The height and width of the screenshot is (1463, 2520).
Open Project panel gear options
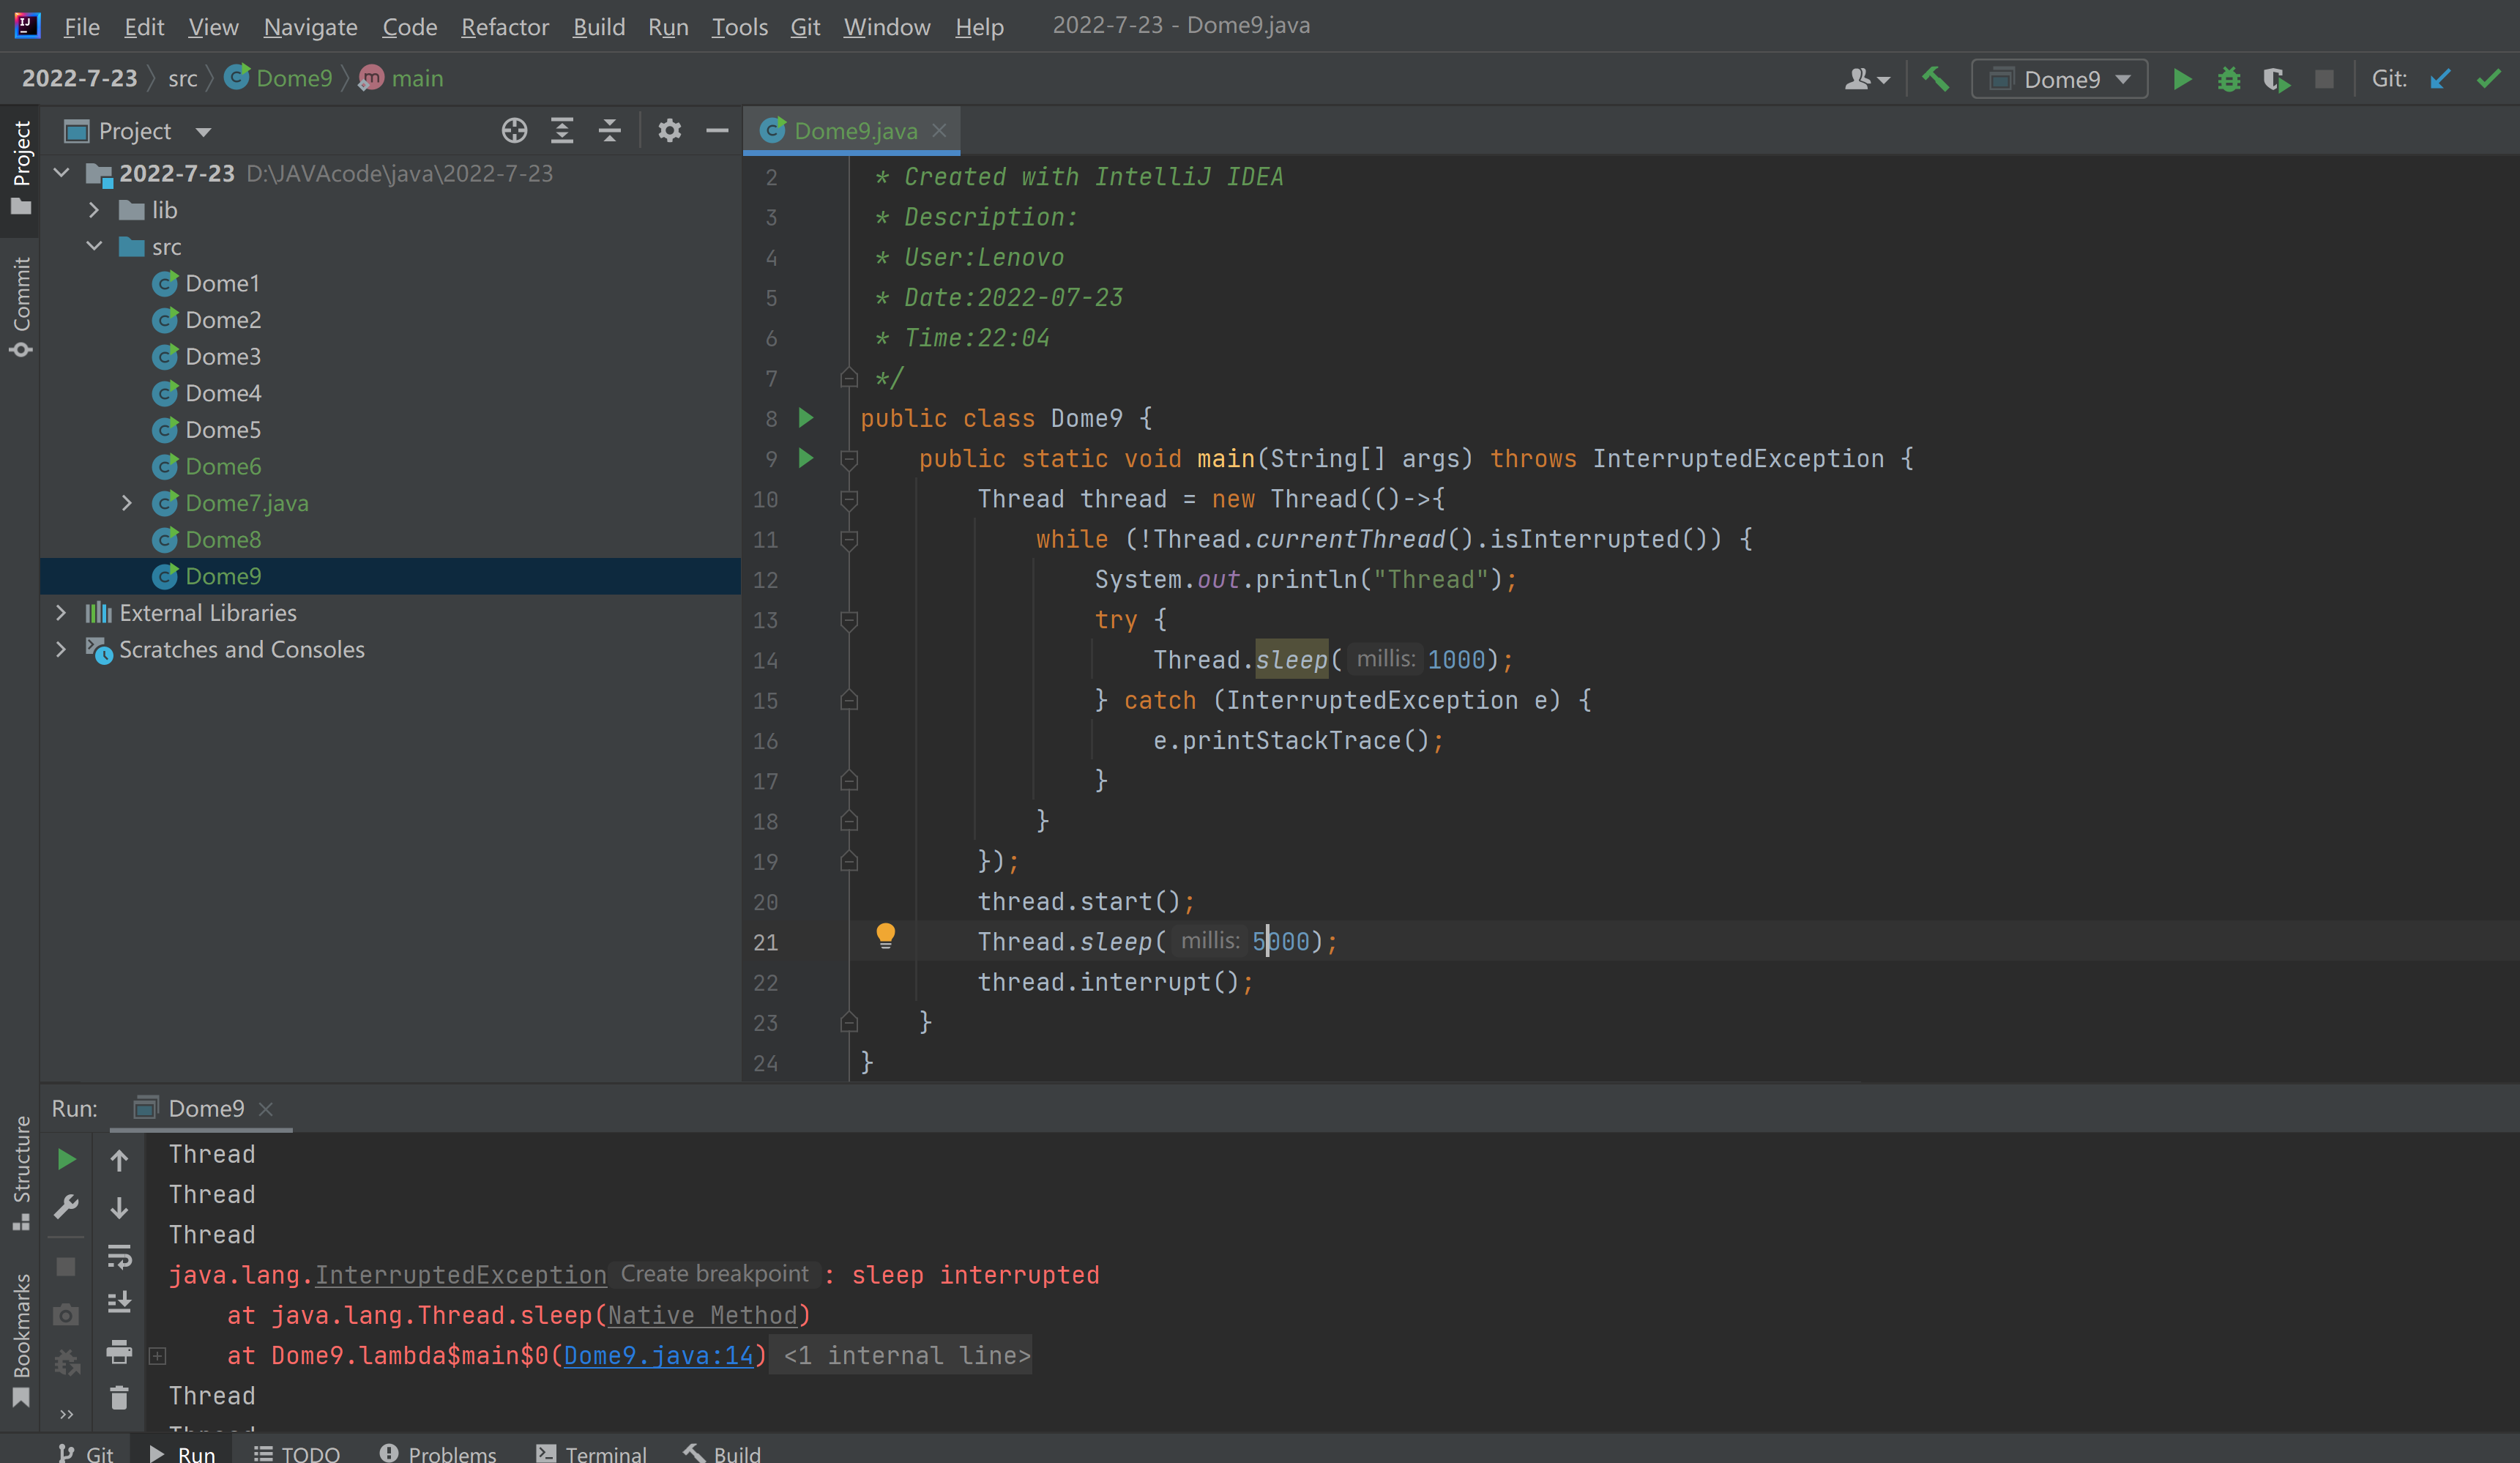point(669,131)
